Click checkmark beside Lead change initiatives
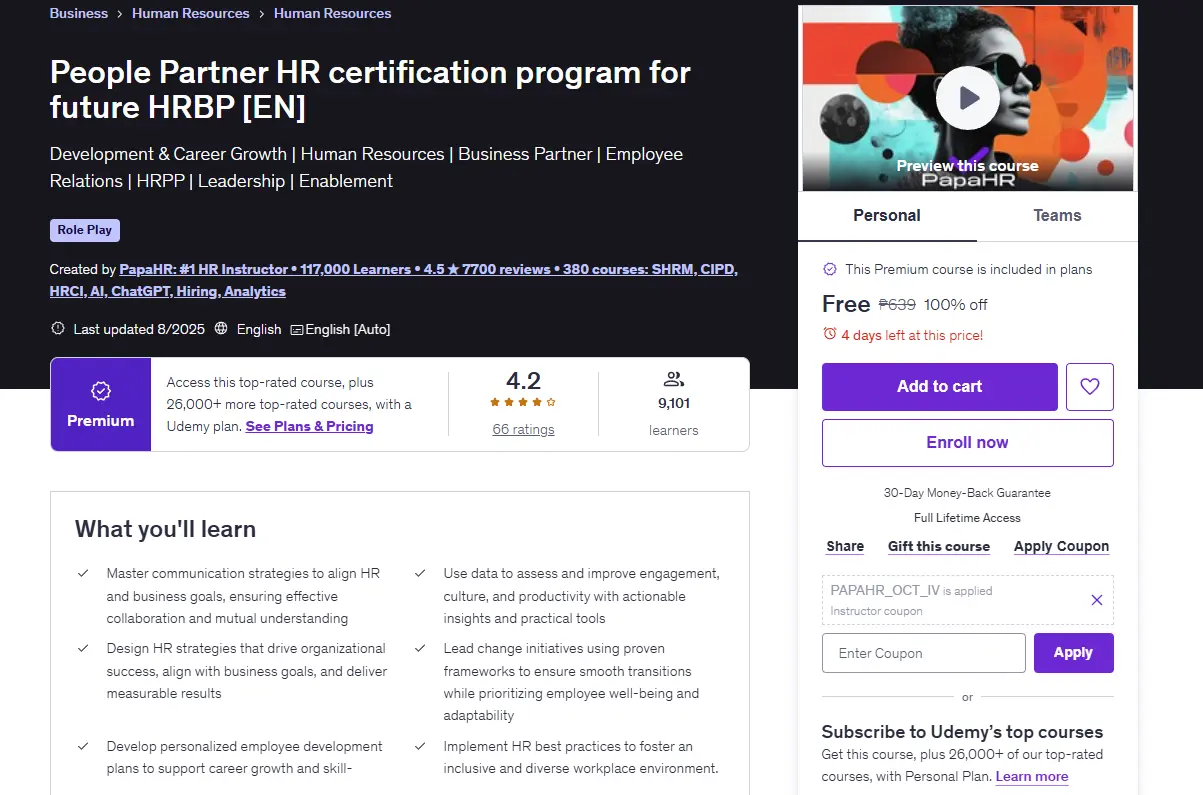The width and height of the screenshot is (1203, 795). 421,649
